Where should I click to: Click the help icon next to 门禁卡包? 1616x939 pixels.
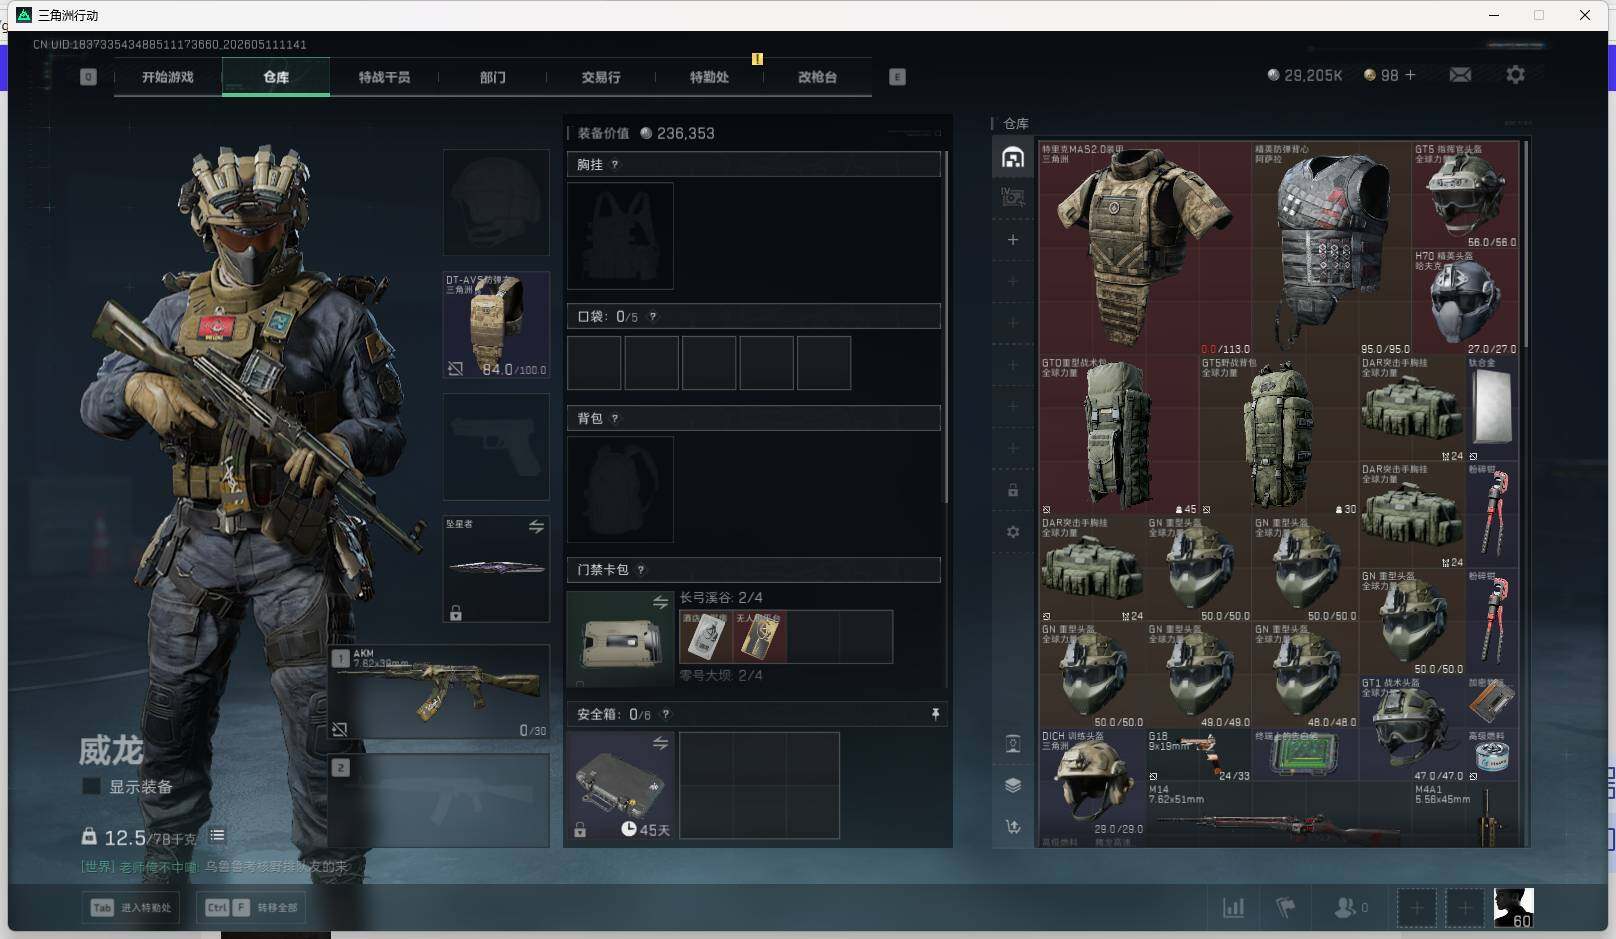[x=641, y=571]
